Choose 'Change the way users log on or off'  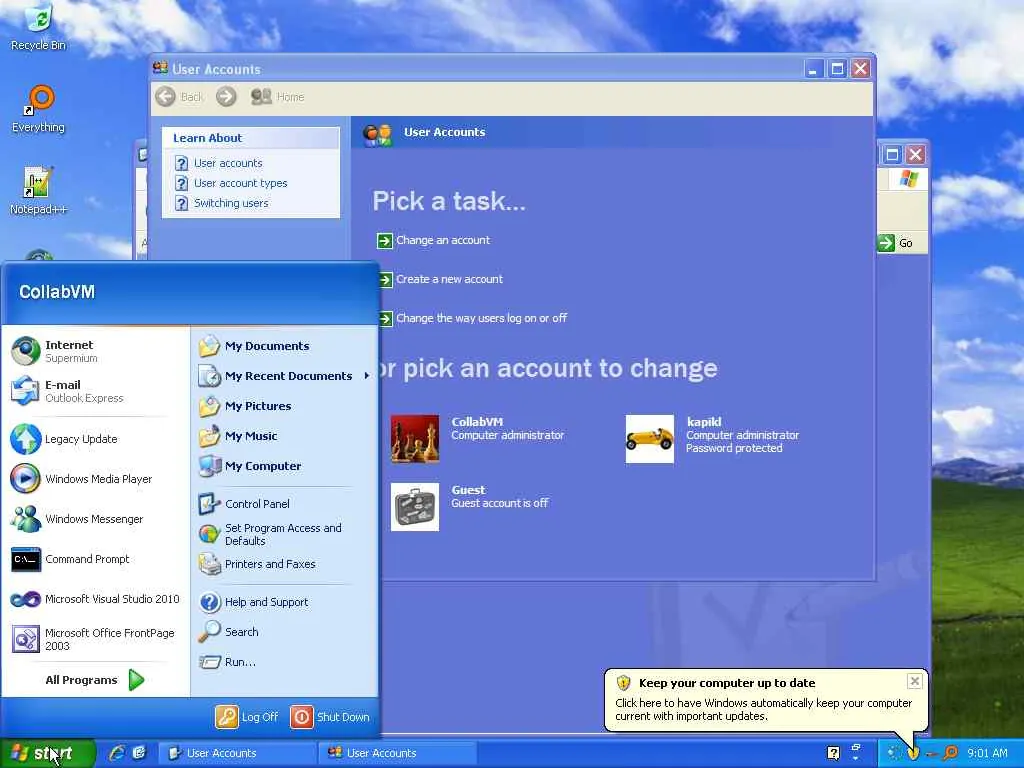[481, 318]
